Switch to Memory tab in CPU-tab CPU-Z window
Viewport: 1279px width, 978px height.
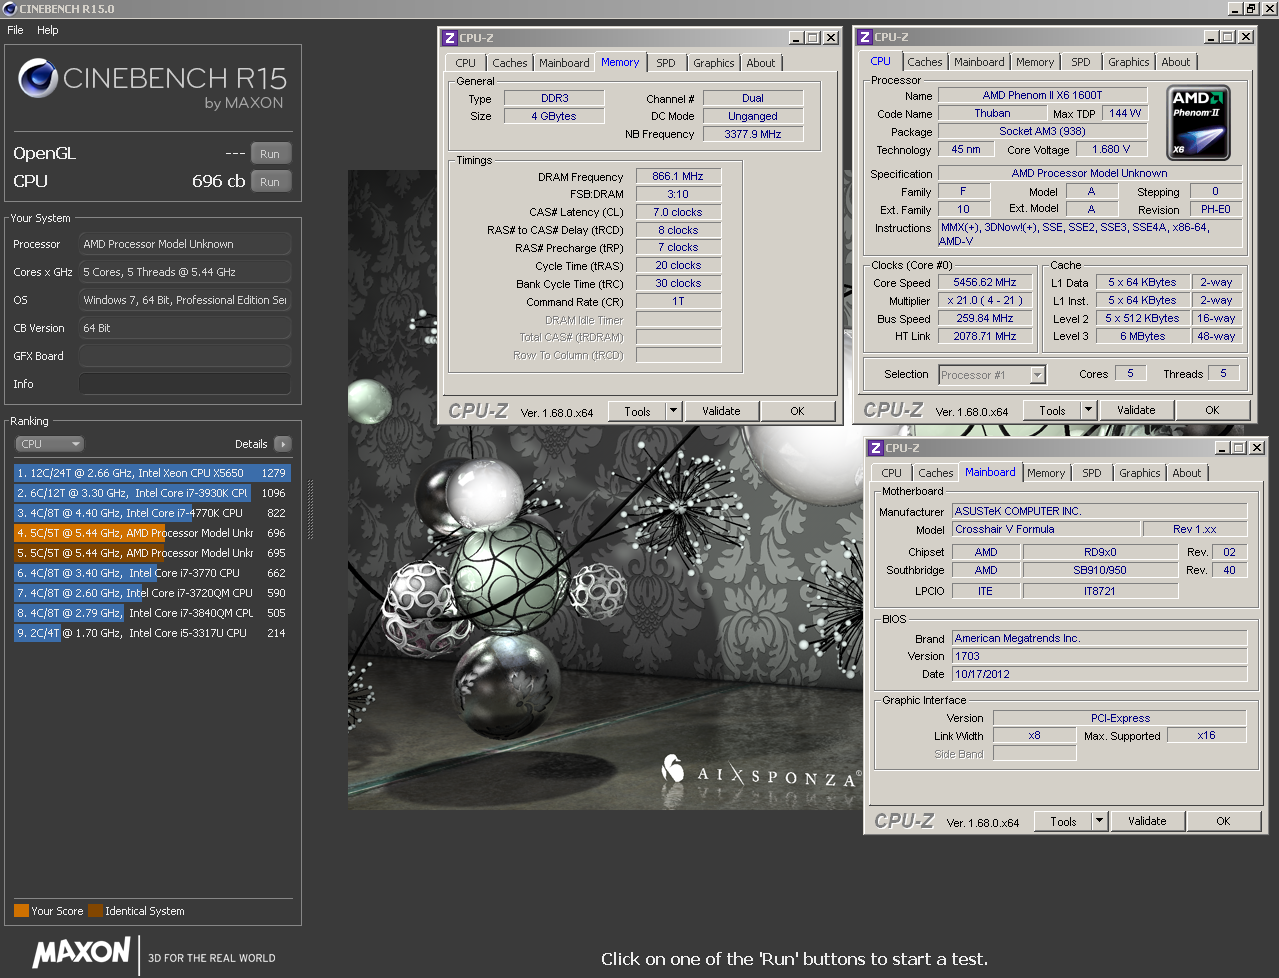[1035, 62]
